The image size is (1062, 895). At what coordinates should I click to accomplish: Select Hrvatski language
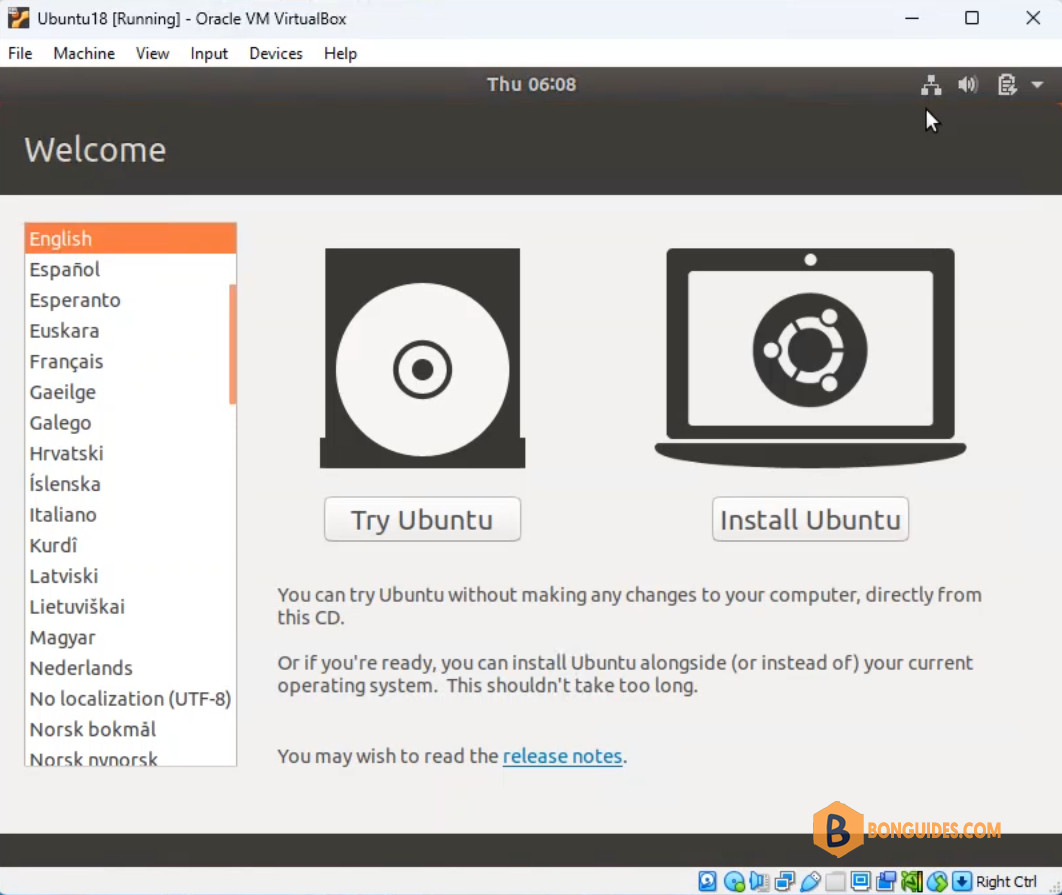(131, 453)
